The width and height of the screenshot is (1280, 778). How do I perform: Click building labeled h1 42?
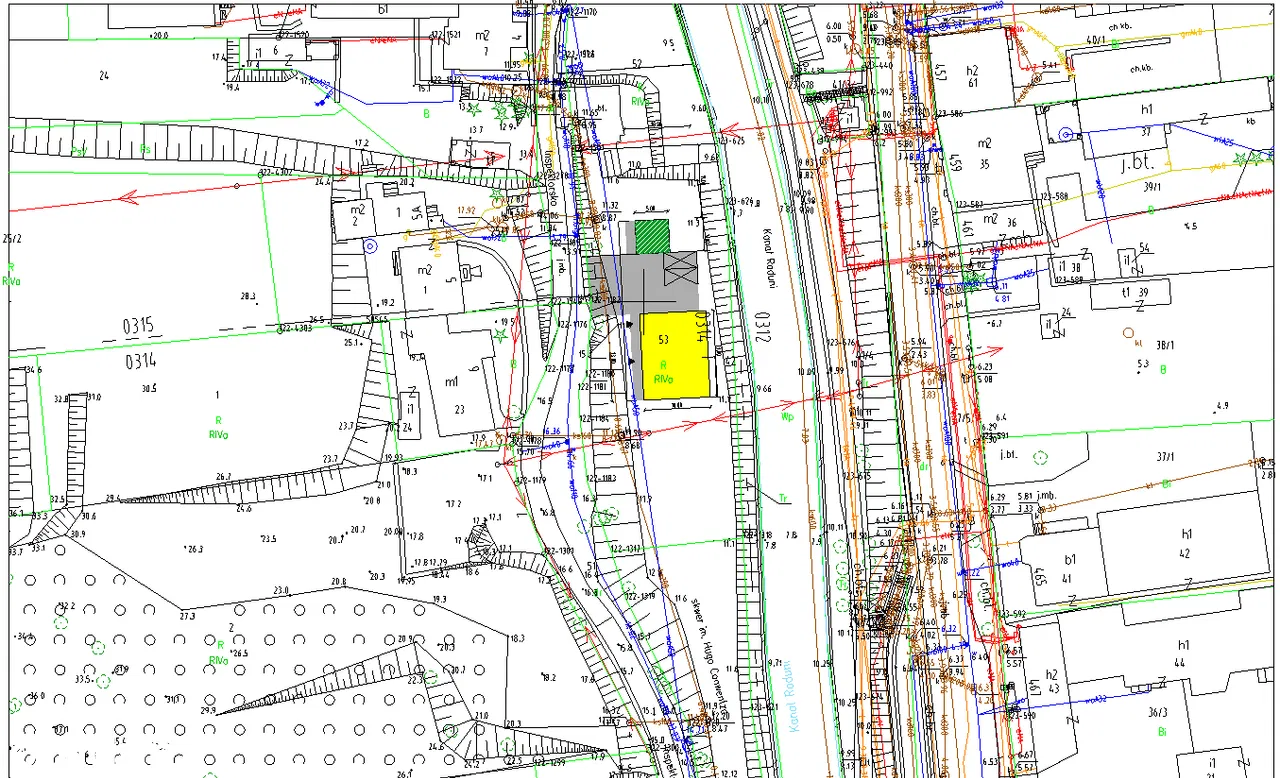tap(1185, 543)
